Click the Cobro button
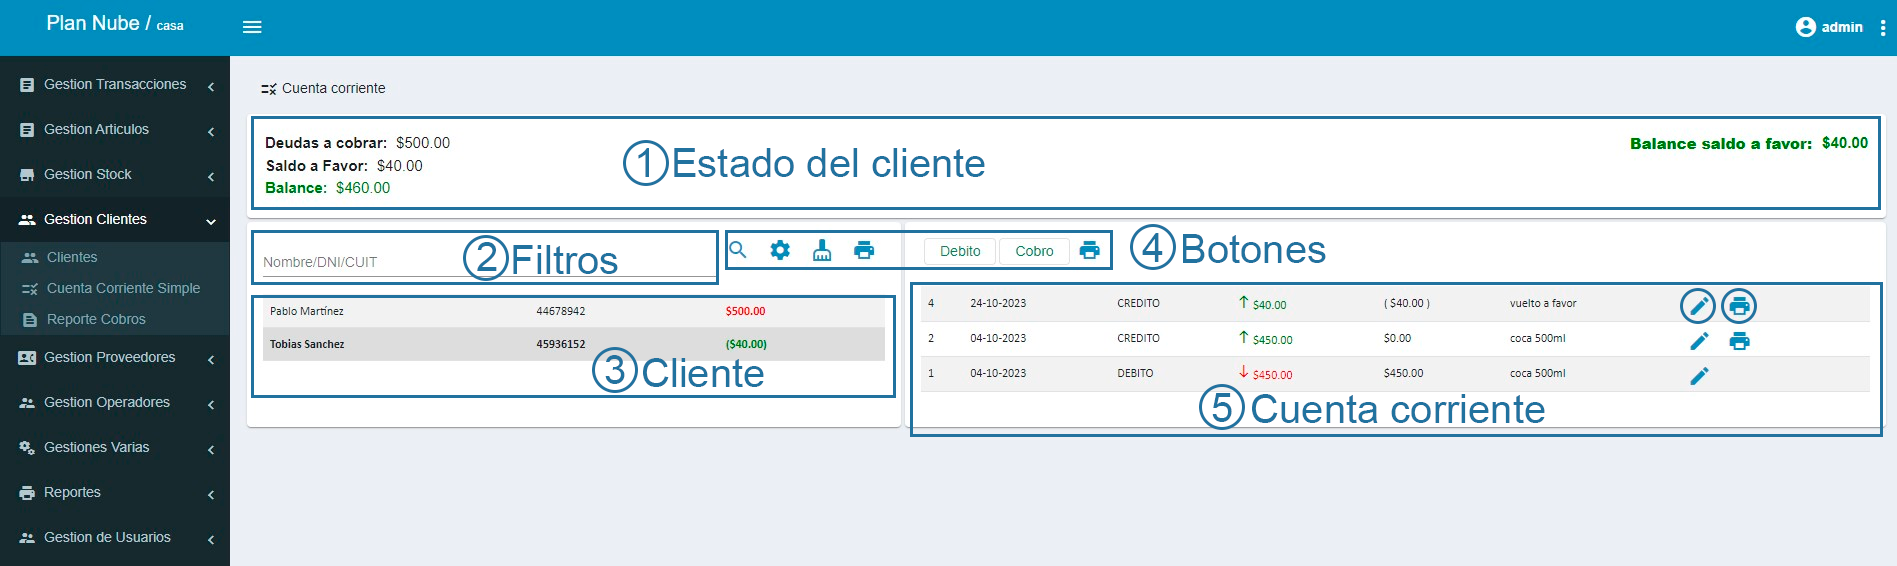Screen dimensions: 1897x566 (1034, 251)
